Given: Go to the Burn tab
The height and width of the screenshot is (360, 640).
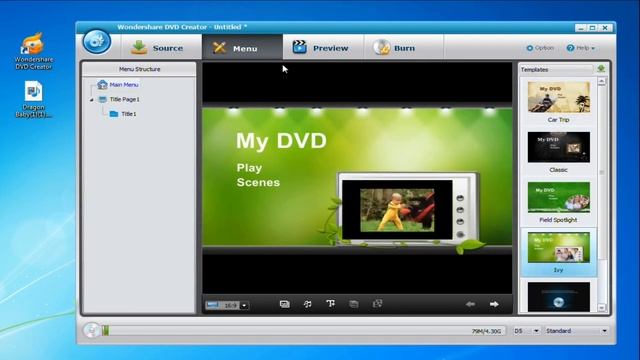Looking at the screenshot, I should point(403,48).
